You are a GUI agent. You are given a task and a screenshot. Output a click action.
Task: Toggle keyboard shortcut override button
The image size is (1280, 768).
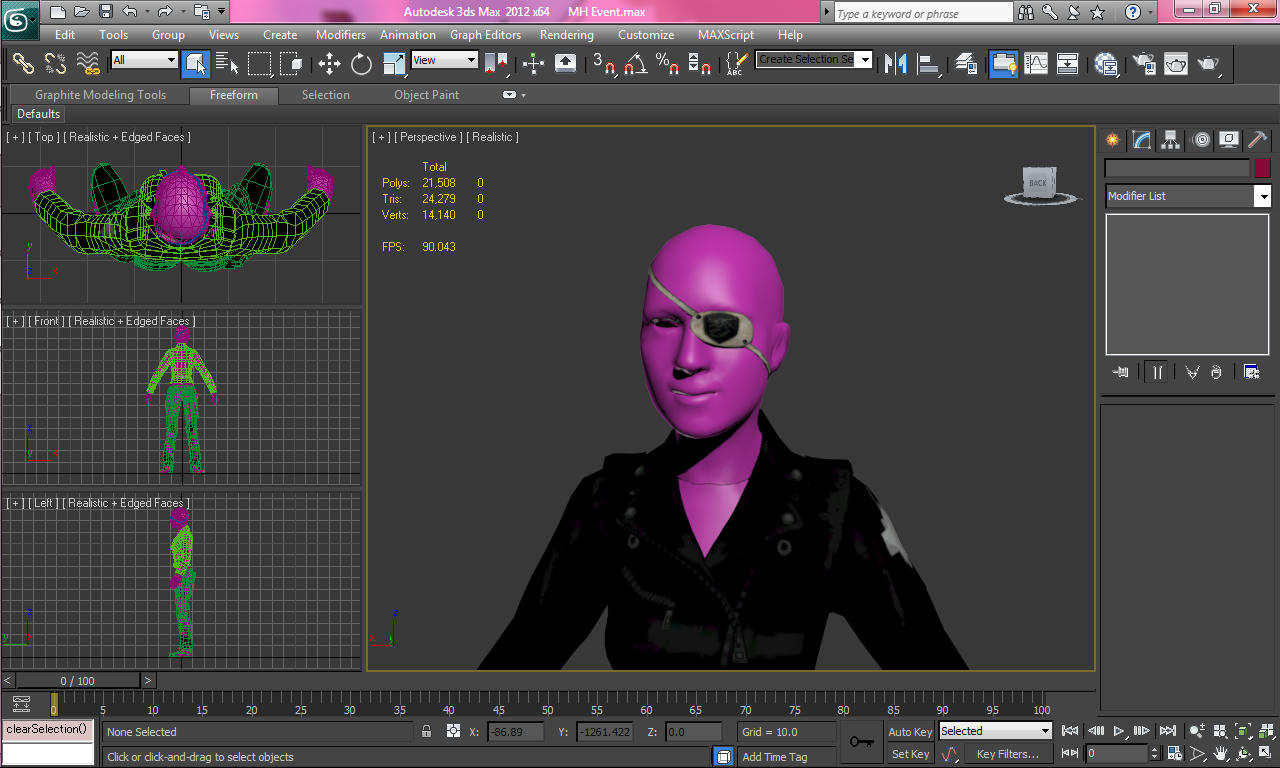[x=565, y=64]
